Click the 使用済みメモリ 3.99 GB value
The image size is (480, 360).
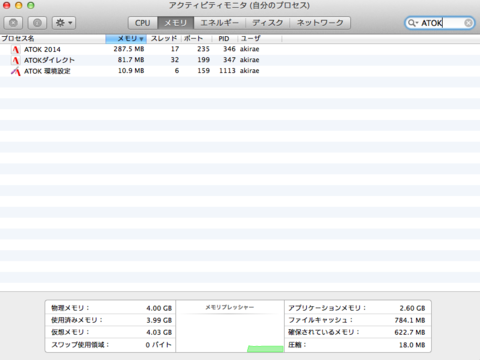[159, 320]
